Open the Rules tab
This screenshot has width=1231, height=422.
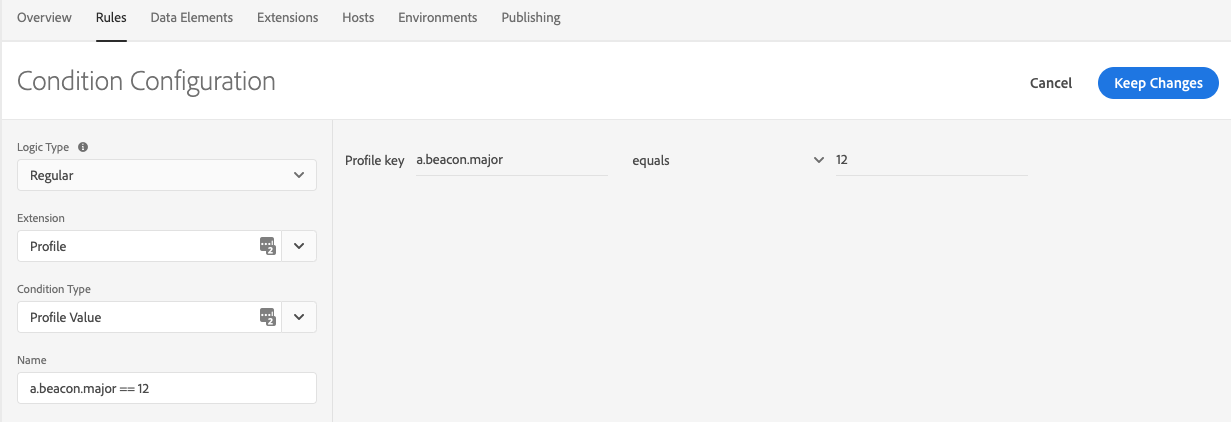pos(111,18)
